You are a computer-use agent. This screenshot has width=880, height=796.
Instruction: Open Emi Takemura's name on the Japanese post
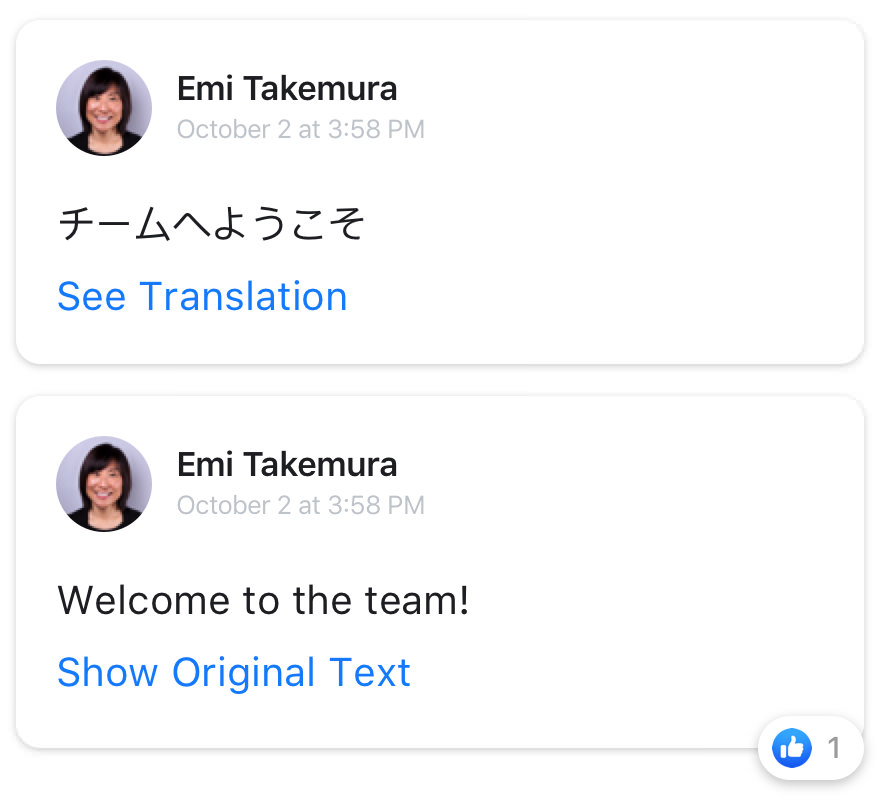pyautogui.click(x=287, y=89)
